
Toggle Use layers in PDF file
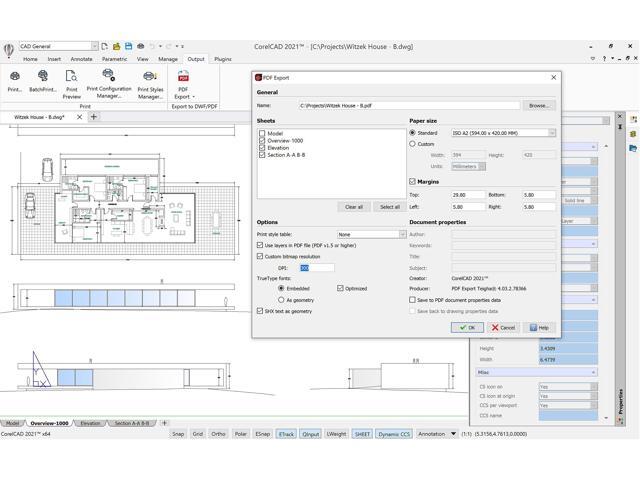[x=260, y=245]
